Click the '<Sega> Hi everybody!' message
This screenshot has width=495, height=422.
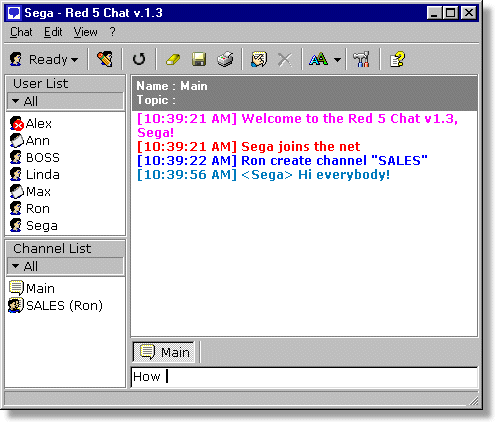(263, 175)
